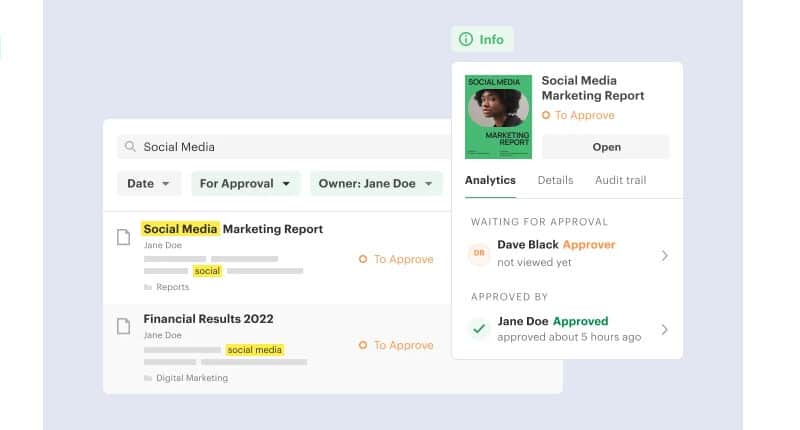This screenshot has width=800, height=430.
Task: Open the For Approval filter dropdown
Action: 244,184
